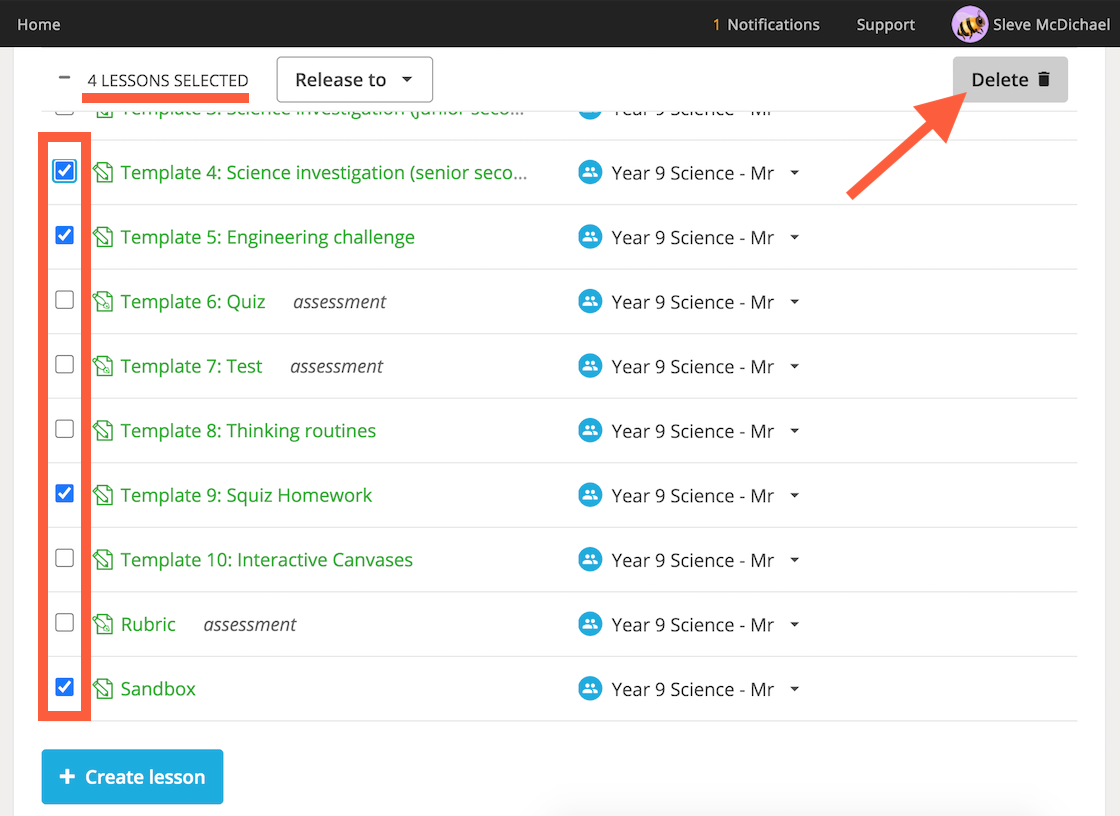This screenshot has height=816, width=1120.
Task: Click the class group icon in Template 9 row
Action: [x=590, y=495]
